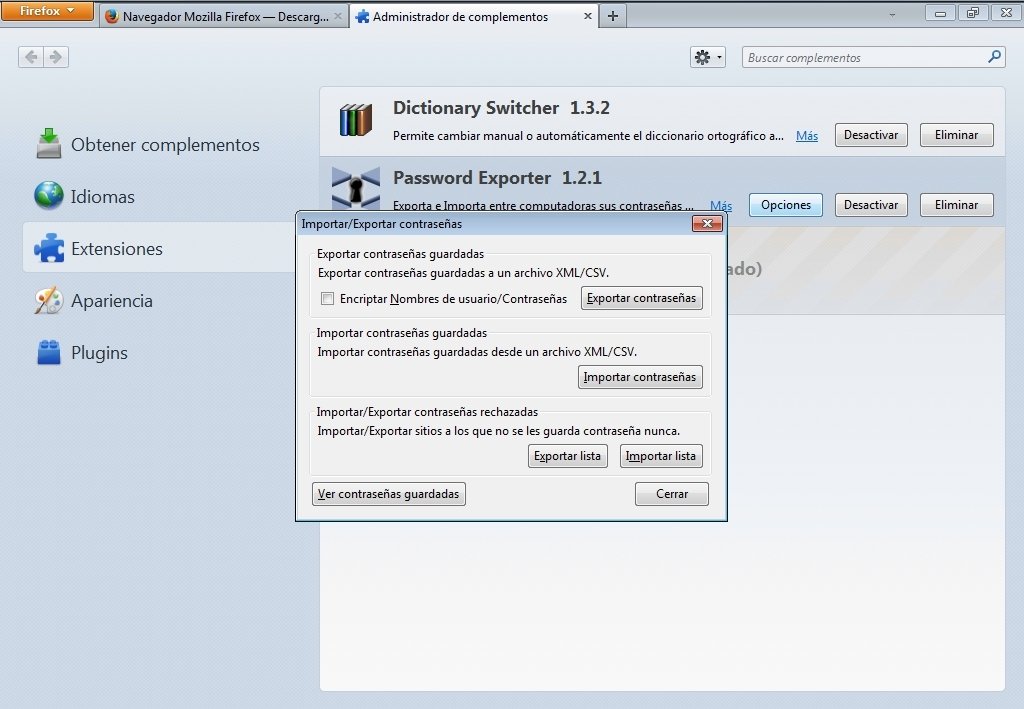The width and height of the screenshot is (1024, 709).
Task: Select Extensiones in the sidebar
Action: (160, 248)
